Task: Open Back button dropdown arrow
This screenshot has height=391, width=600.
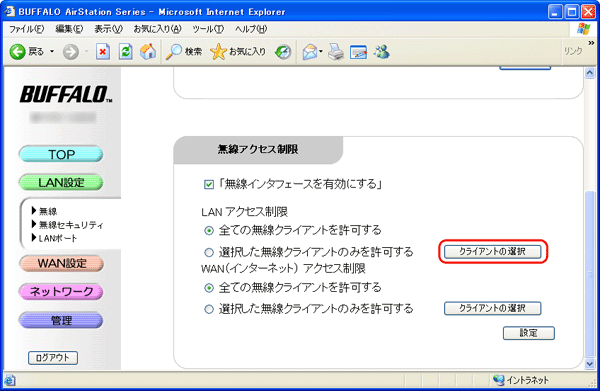Action: pyautogui.click(x=52, y=52)
